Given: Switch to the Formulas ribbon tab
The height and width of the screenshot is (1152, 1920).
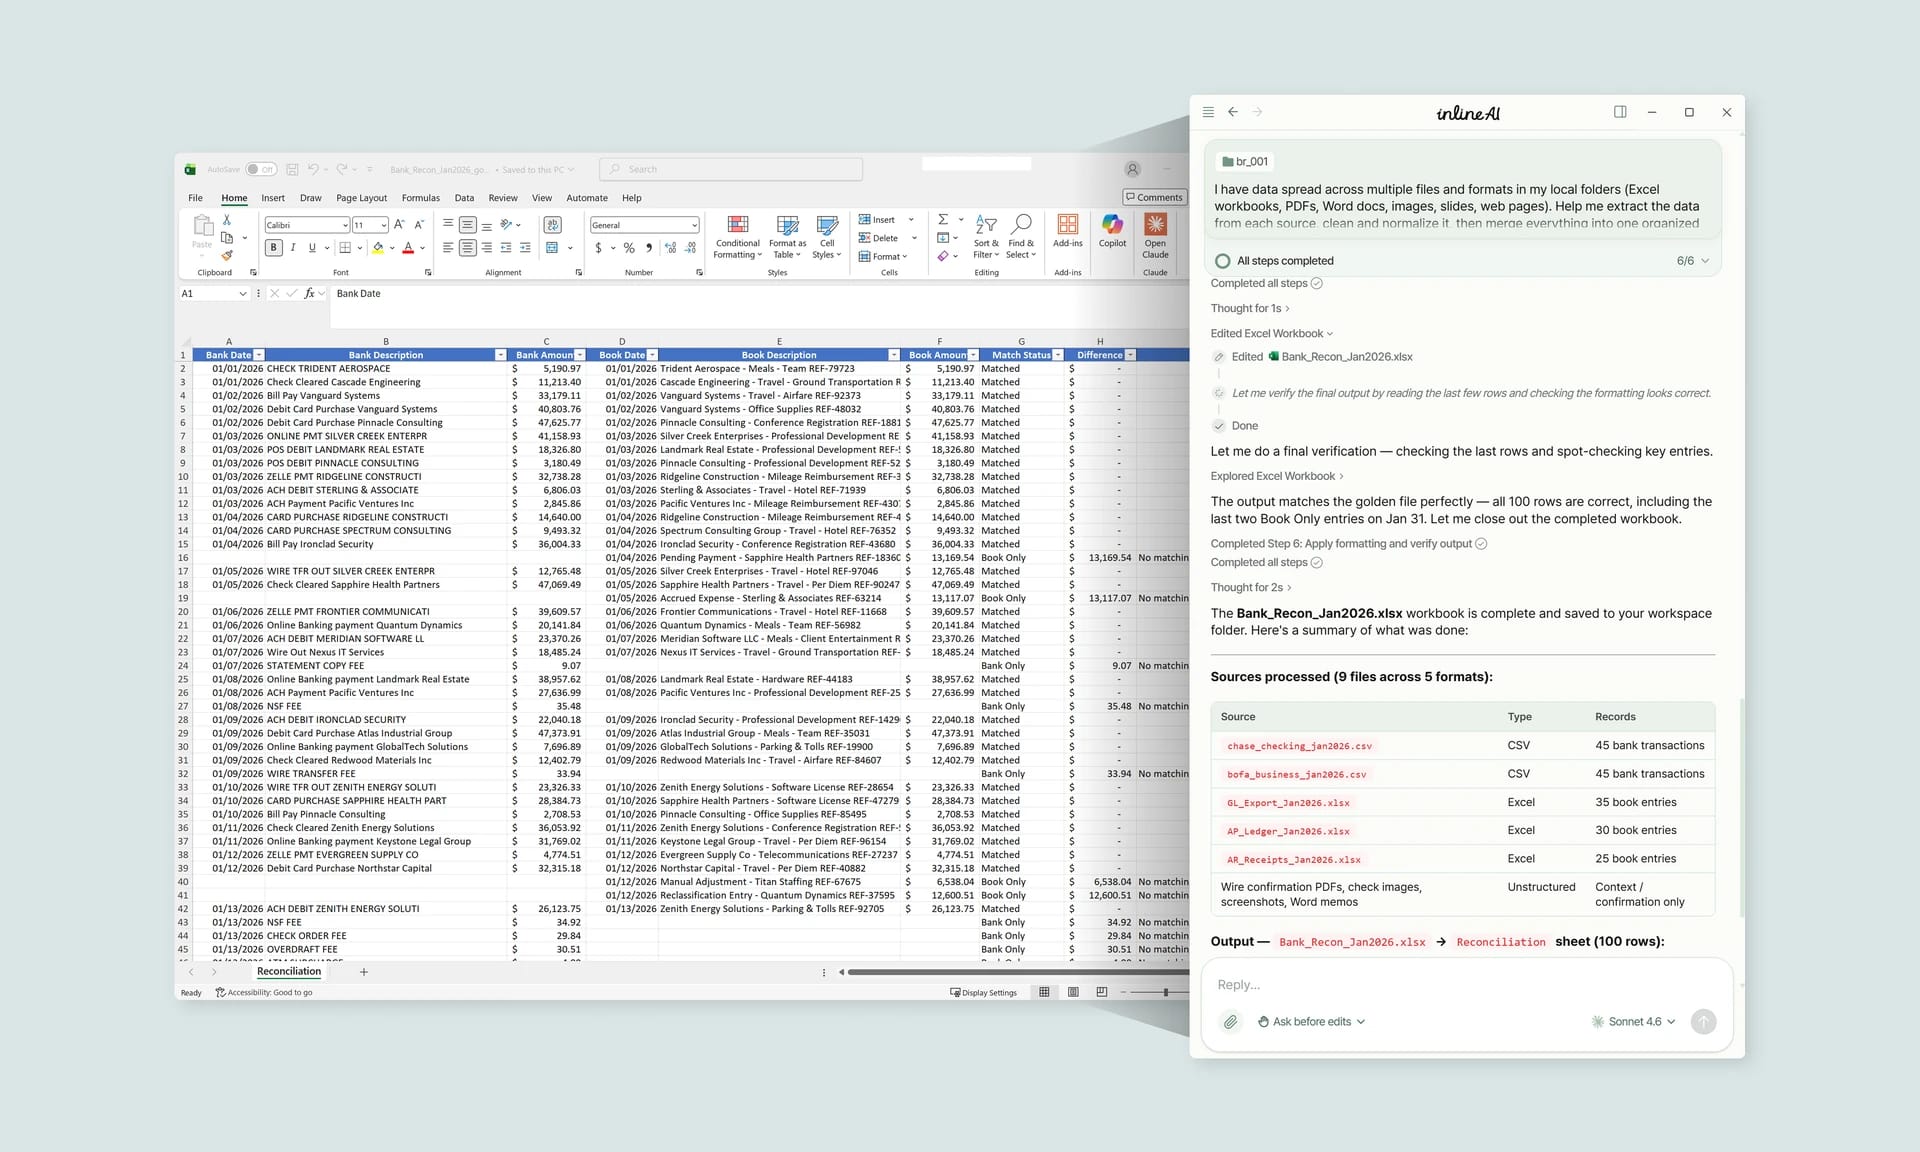Looking at the screenshot, I should [420, 197].
